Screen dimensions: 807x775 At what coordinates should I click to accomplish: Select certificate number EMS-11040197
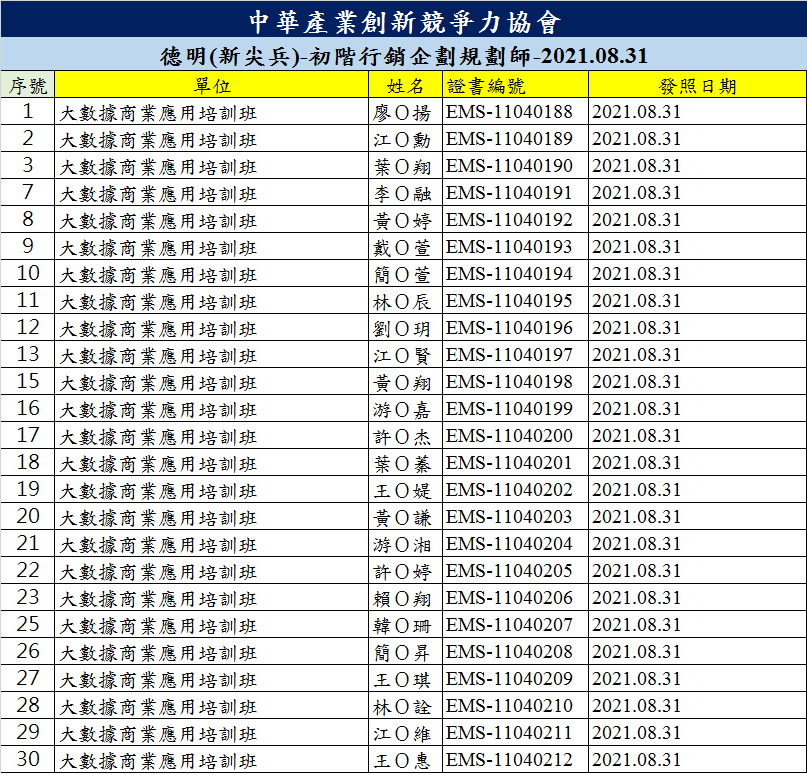508,355
